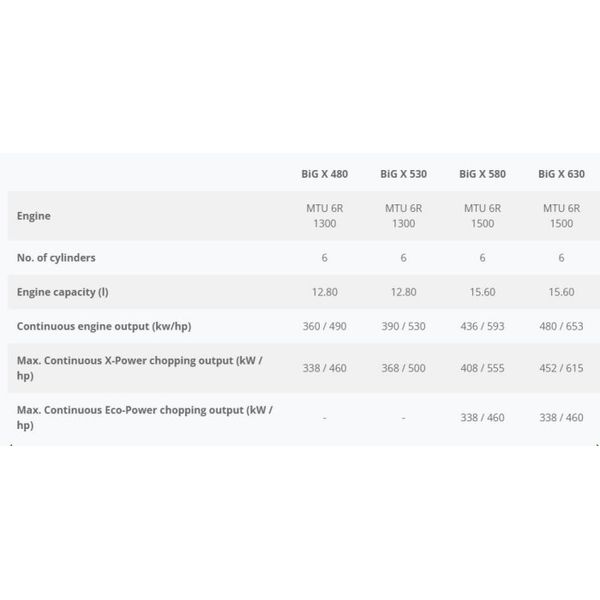Click the Engine row label
Viewport: 600px width, 600px height.
coord(34,216)
